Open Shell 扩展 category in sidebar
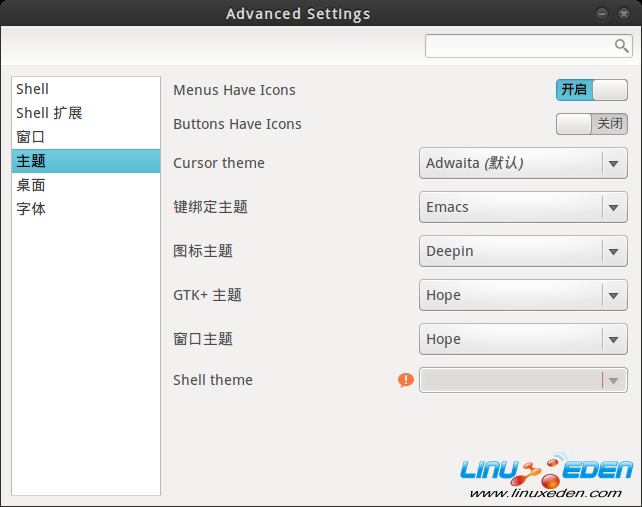The image size is (642, 507). pyautogui.click(x=49, y=113)
